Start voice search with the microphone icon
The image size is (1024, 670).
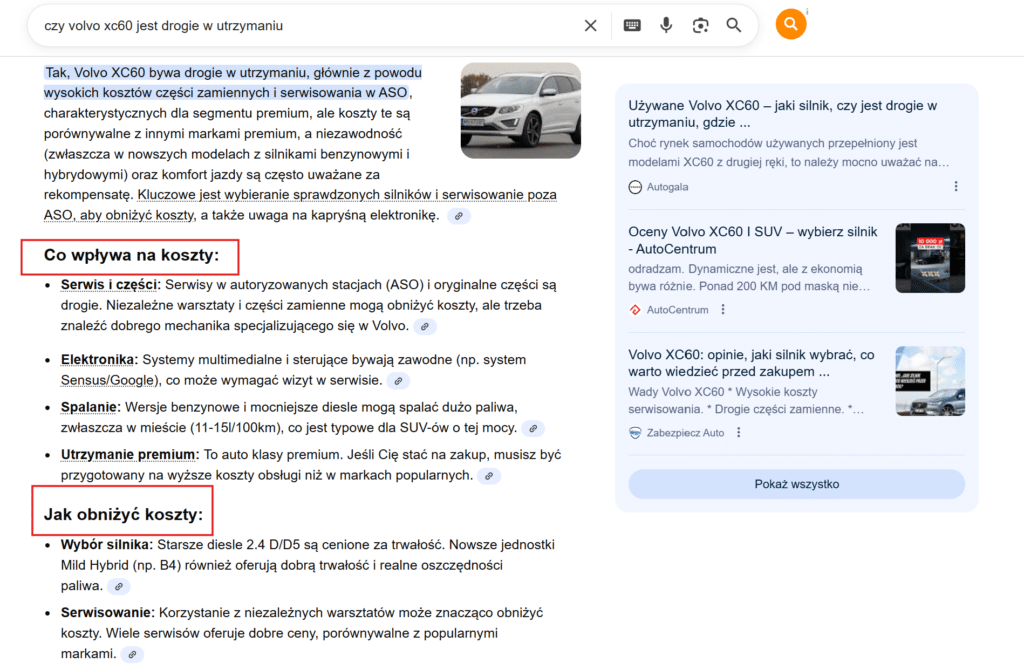pyautogui.click(x=666, y=24)
